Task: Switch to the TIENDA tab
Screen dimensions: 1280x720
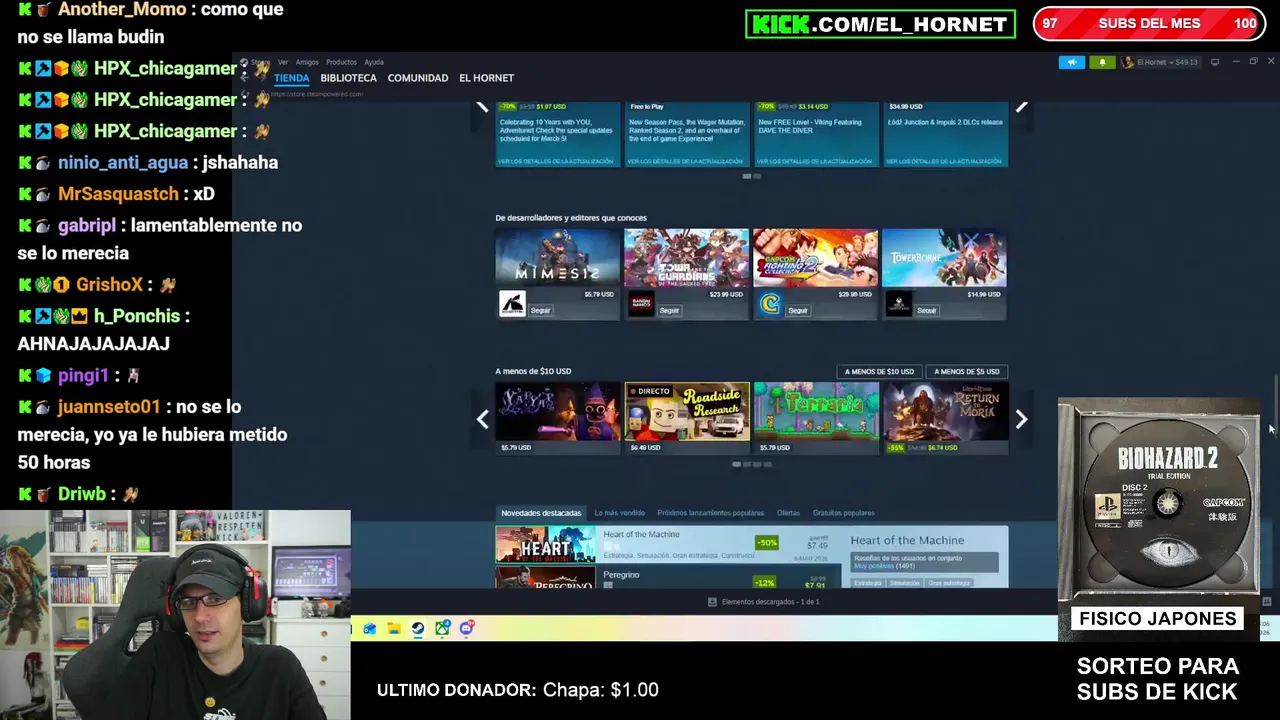Action: click(x=292, y=78)
